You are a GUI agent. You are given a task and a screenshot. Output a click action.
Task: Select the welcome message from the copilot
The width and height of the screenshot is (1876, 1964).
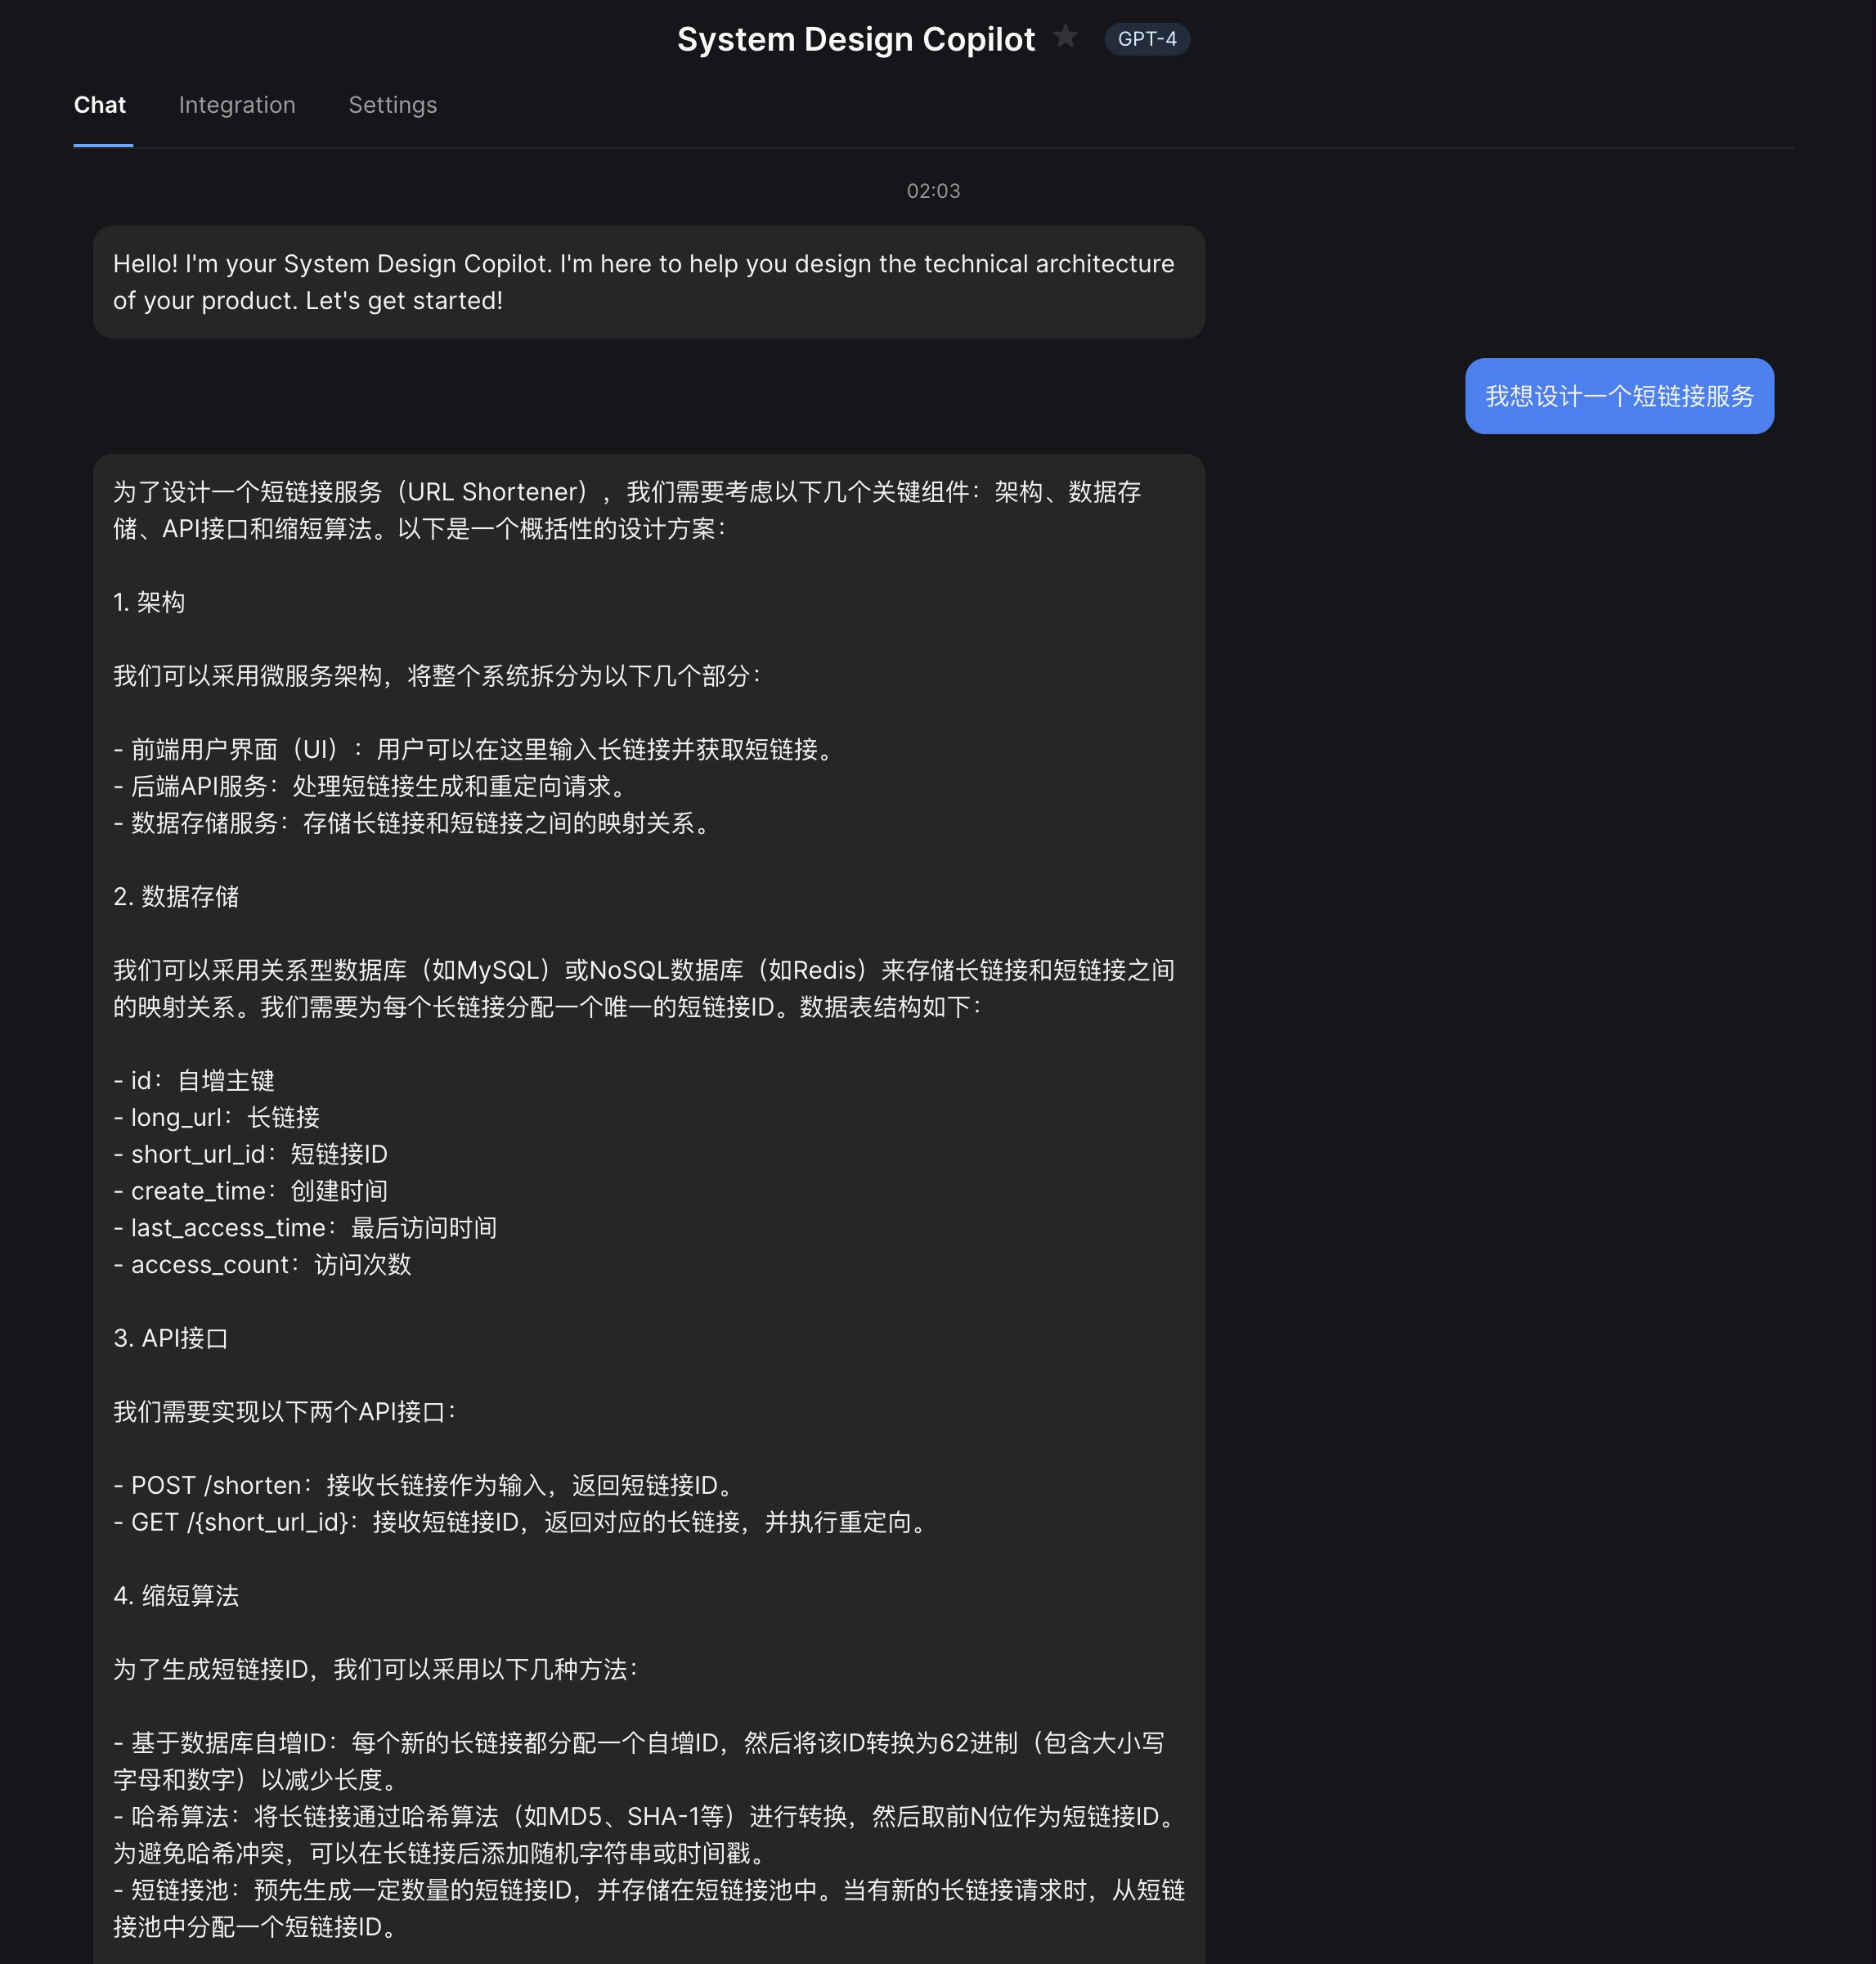click(x=648, y=282)
